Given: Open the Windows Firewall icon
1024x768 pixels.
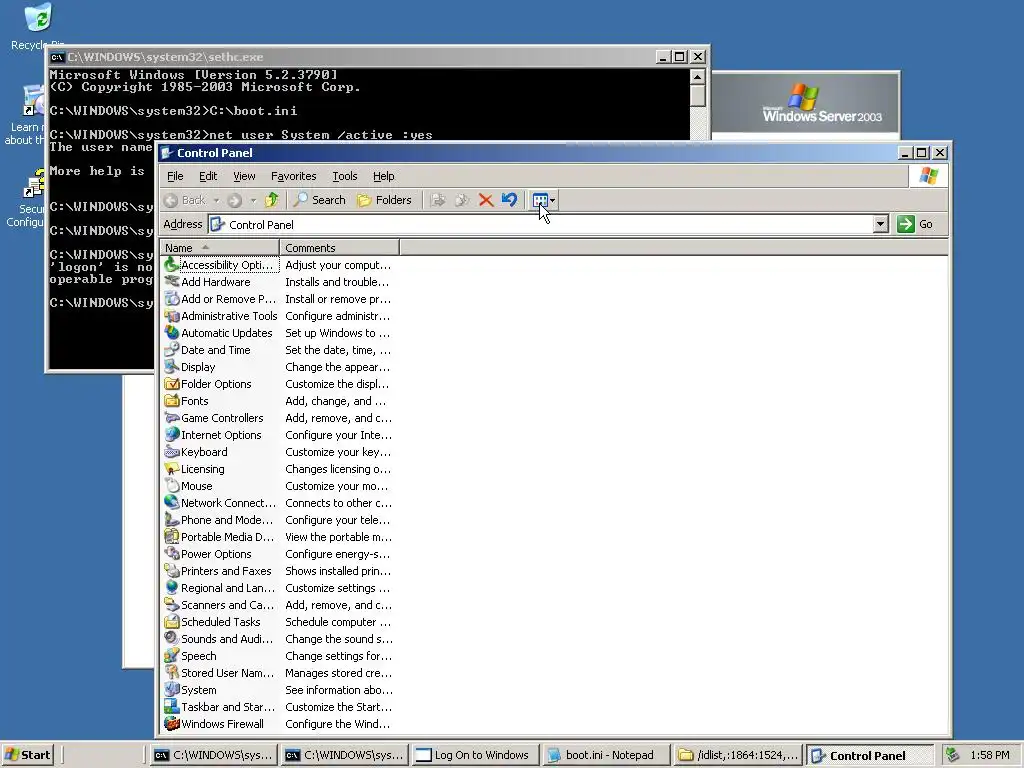Looking at the screenshot, I should tap(172, 723).
